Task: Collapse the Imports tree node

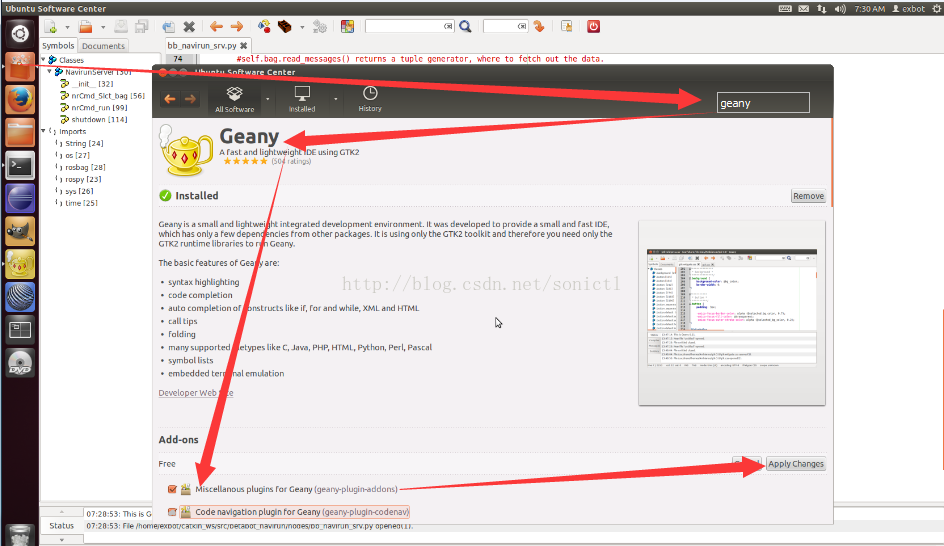Action: (x=43, y=131)
